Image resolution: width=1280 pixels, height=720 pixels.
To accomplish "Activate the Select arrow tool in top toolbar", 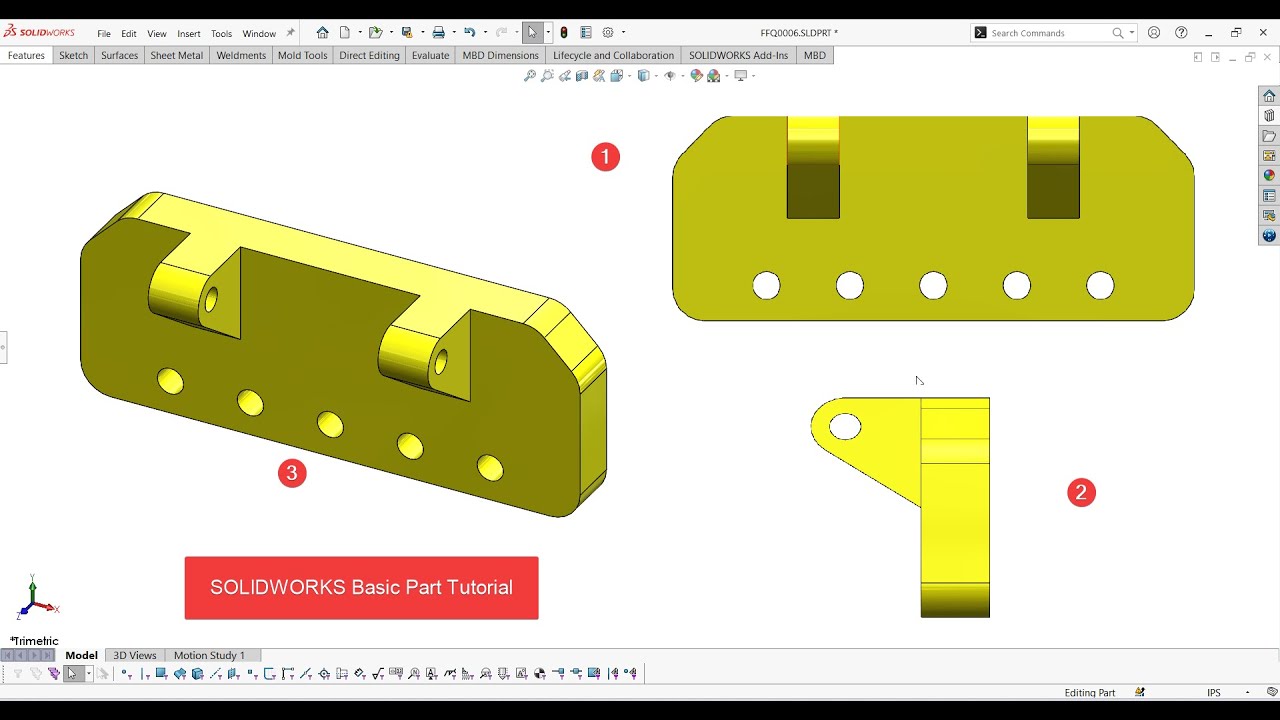I will 532,33.
